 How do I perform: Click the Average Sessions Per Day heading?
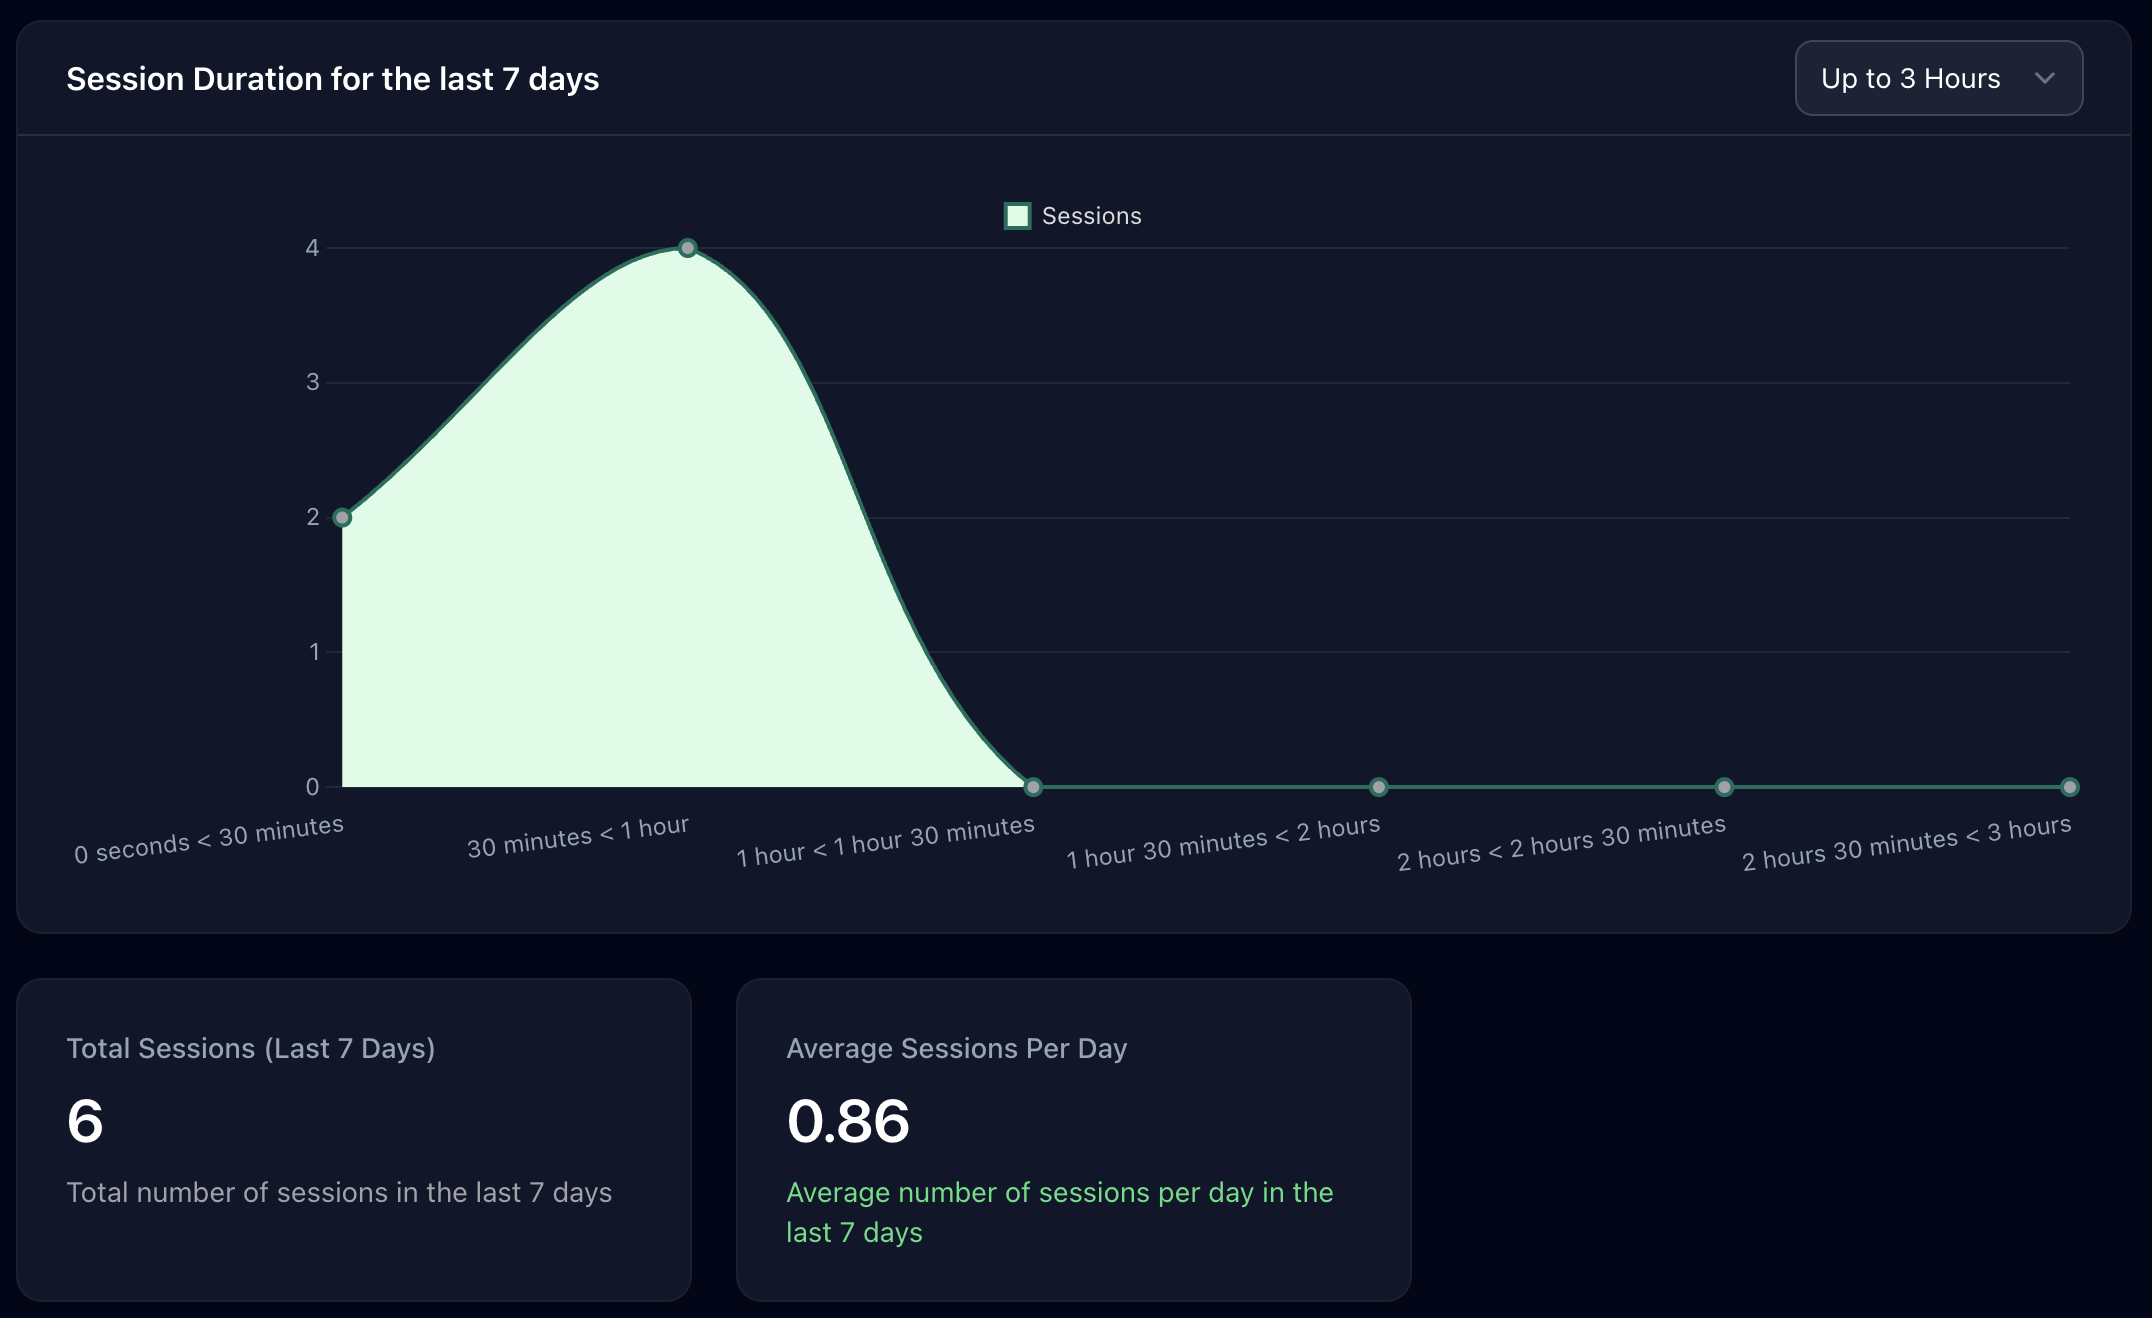[x=956, y=1048]
